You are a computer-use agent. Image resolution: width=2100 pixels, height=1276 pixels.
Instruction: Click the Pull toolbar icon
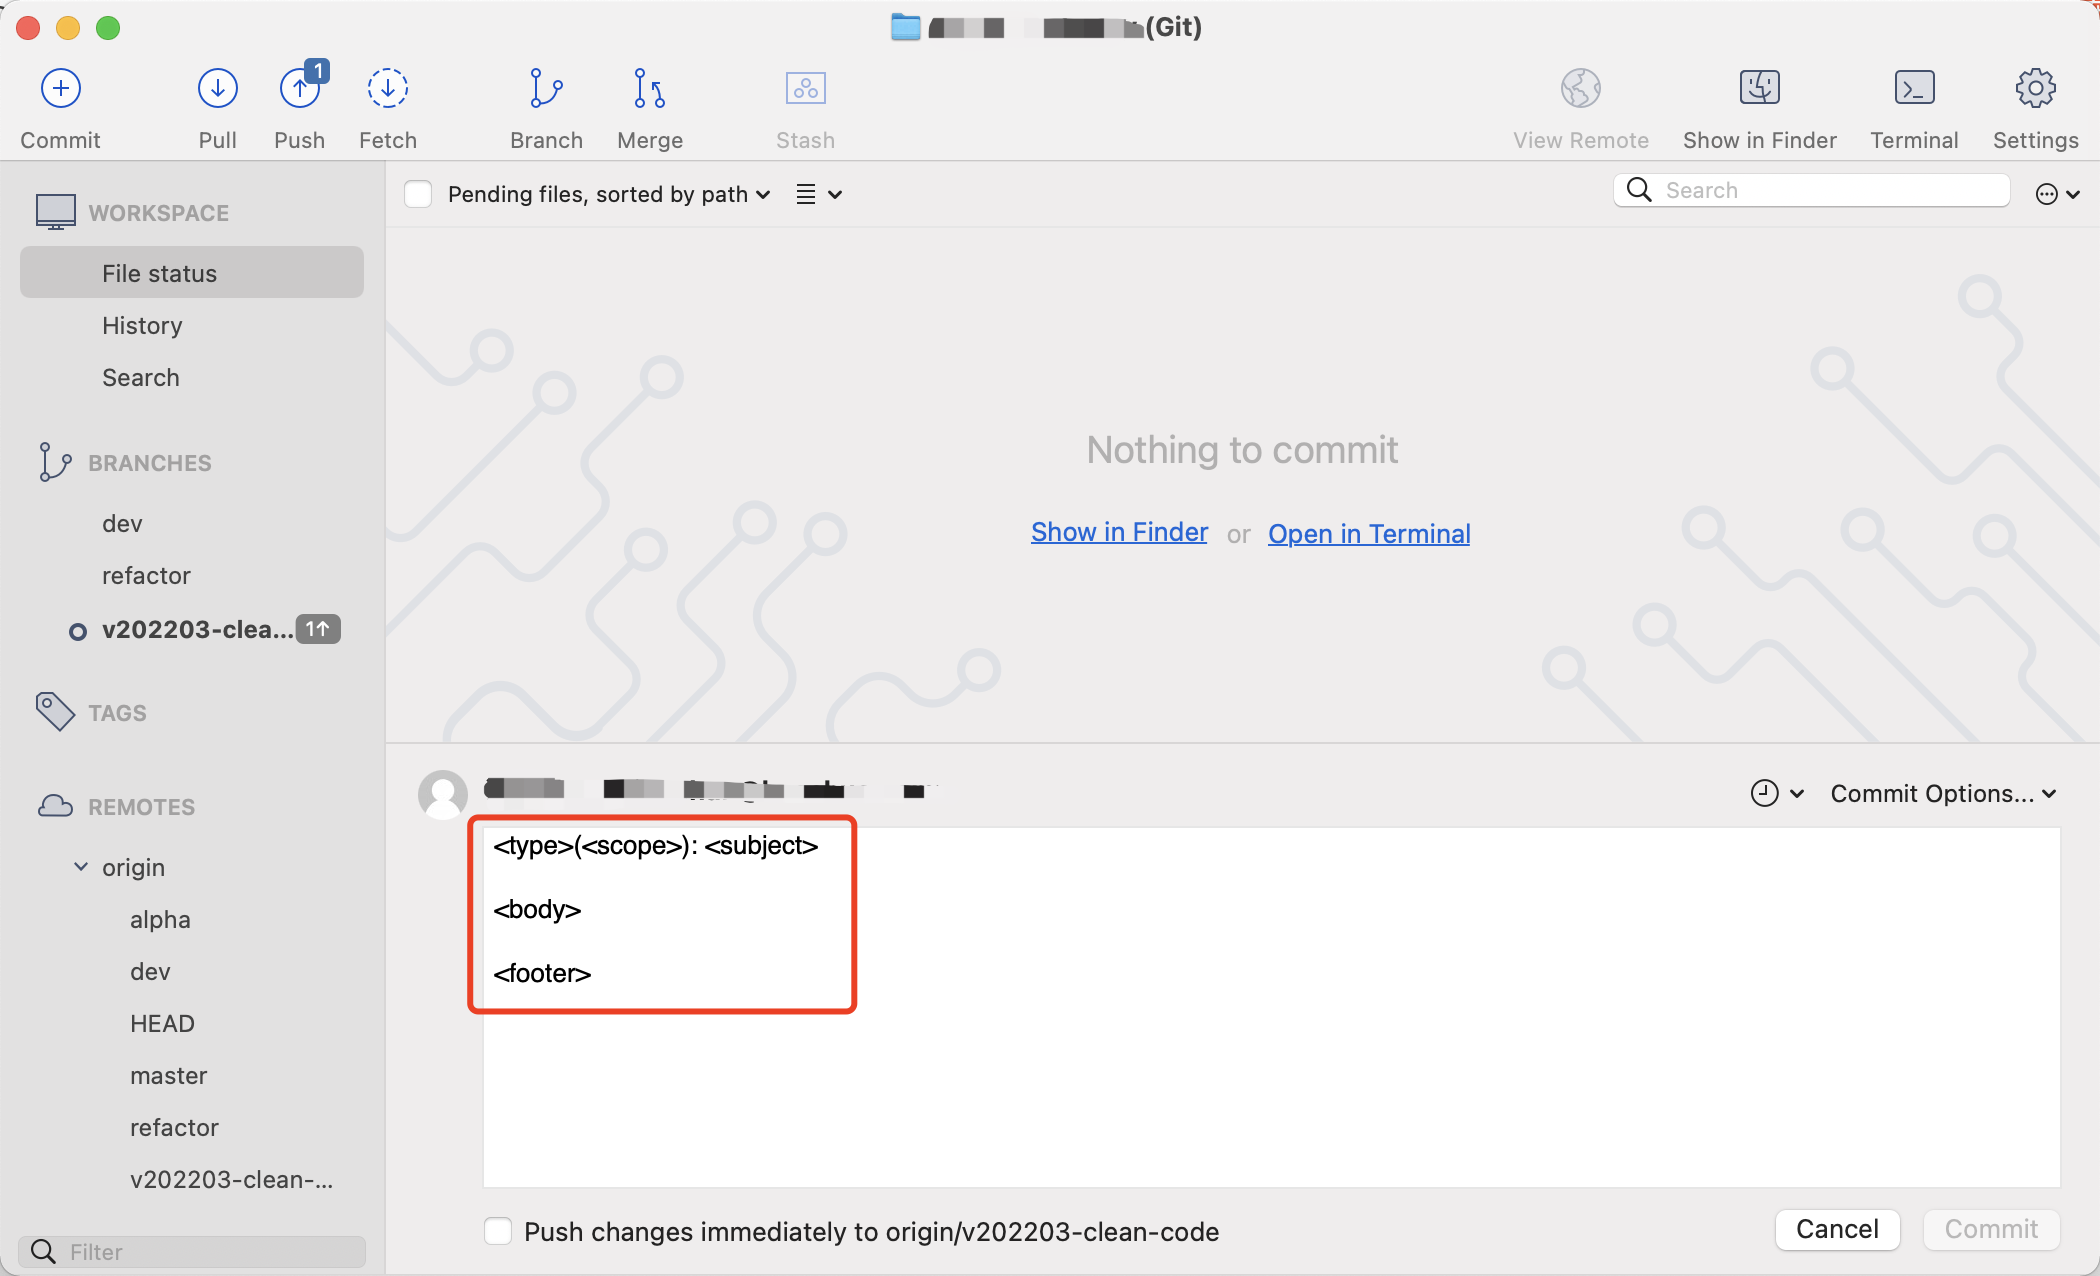click(x=217, y=89)
